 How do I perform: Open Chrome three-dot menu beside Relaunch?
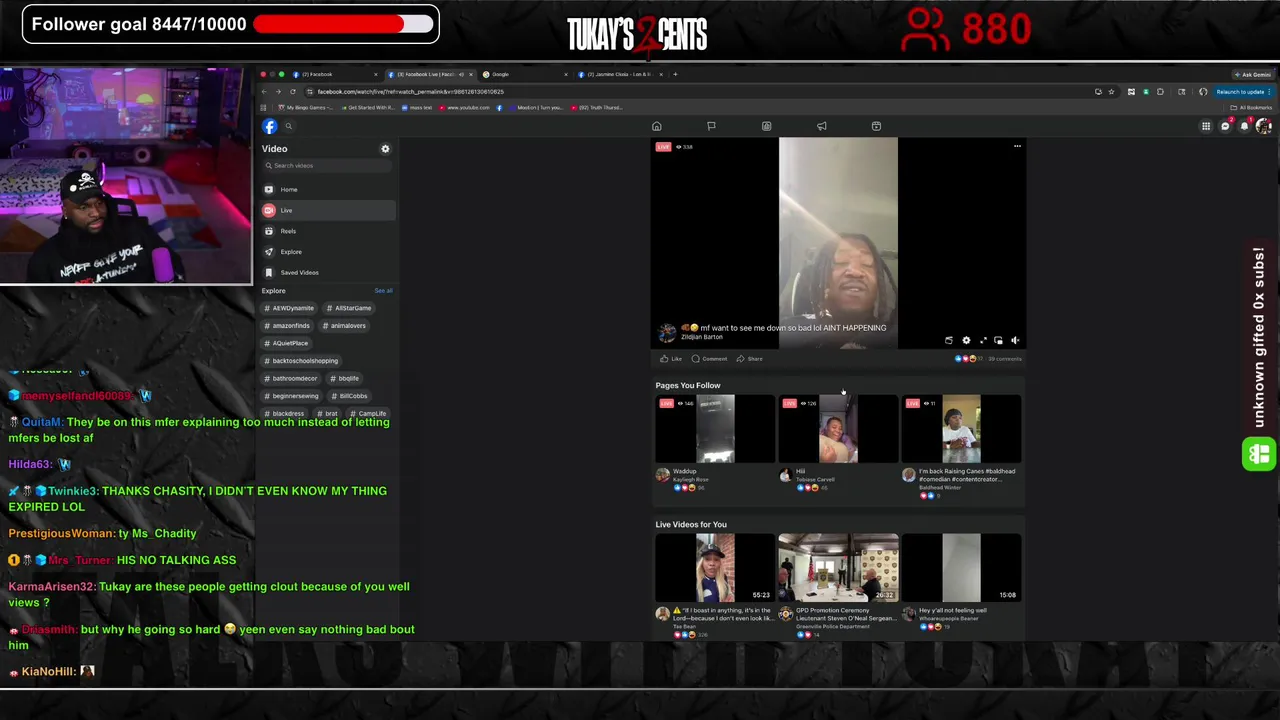pos(1269,92)
